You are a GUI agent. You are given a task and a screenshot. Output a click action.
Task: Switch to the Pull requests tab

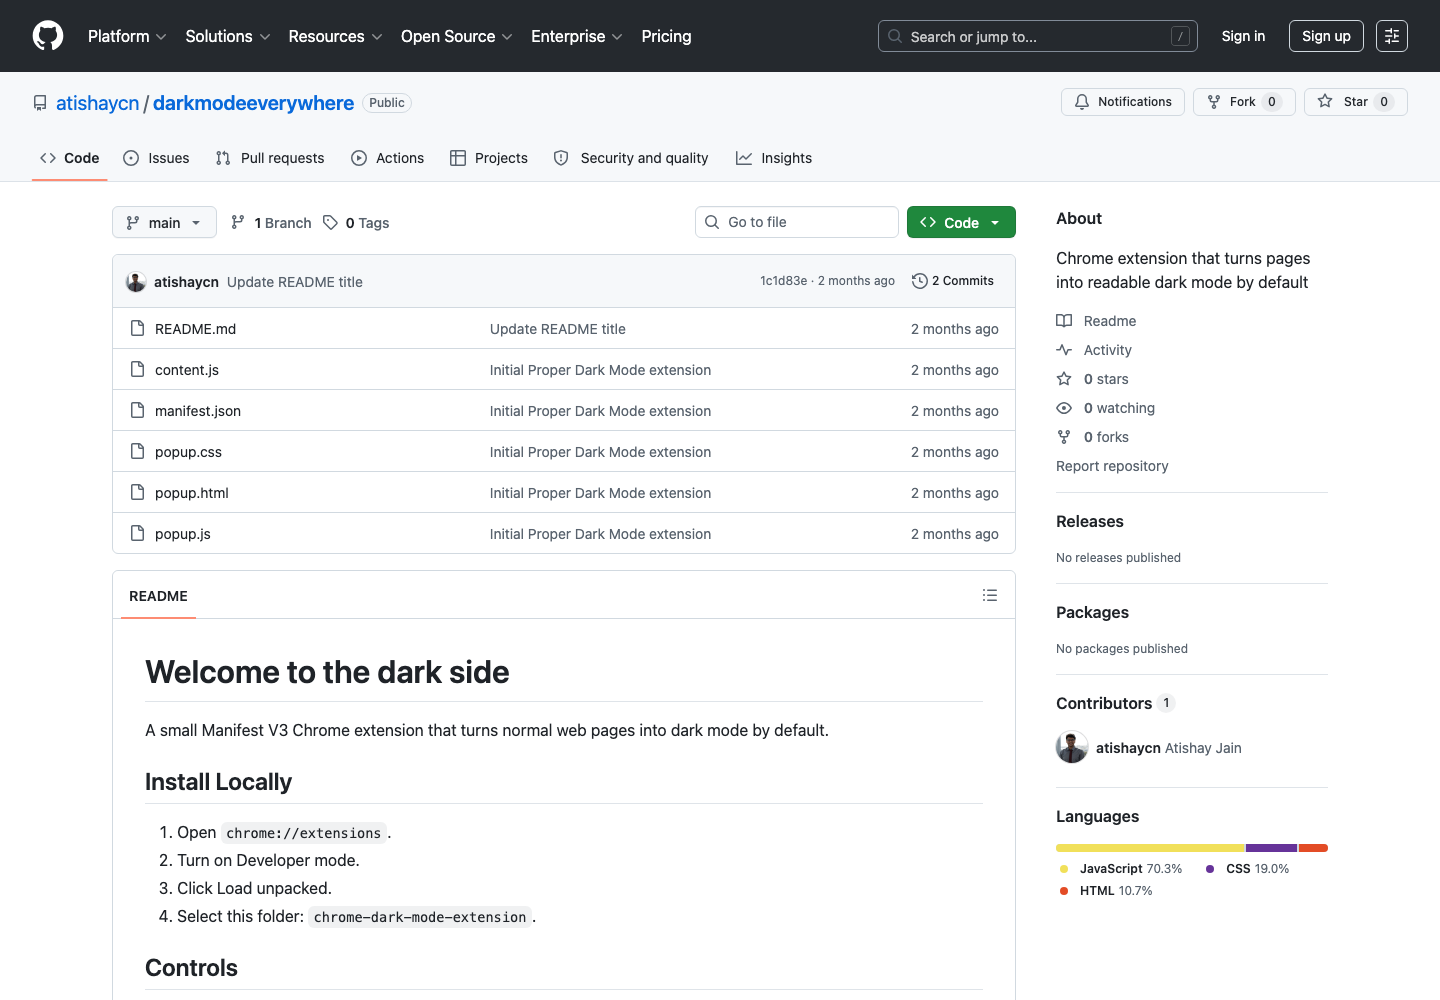pyautogui.click(x=270, y=158)
